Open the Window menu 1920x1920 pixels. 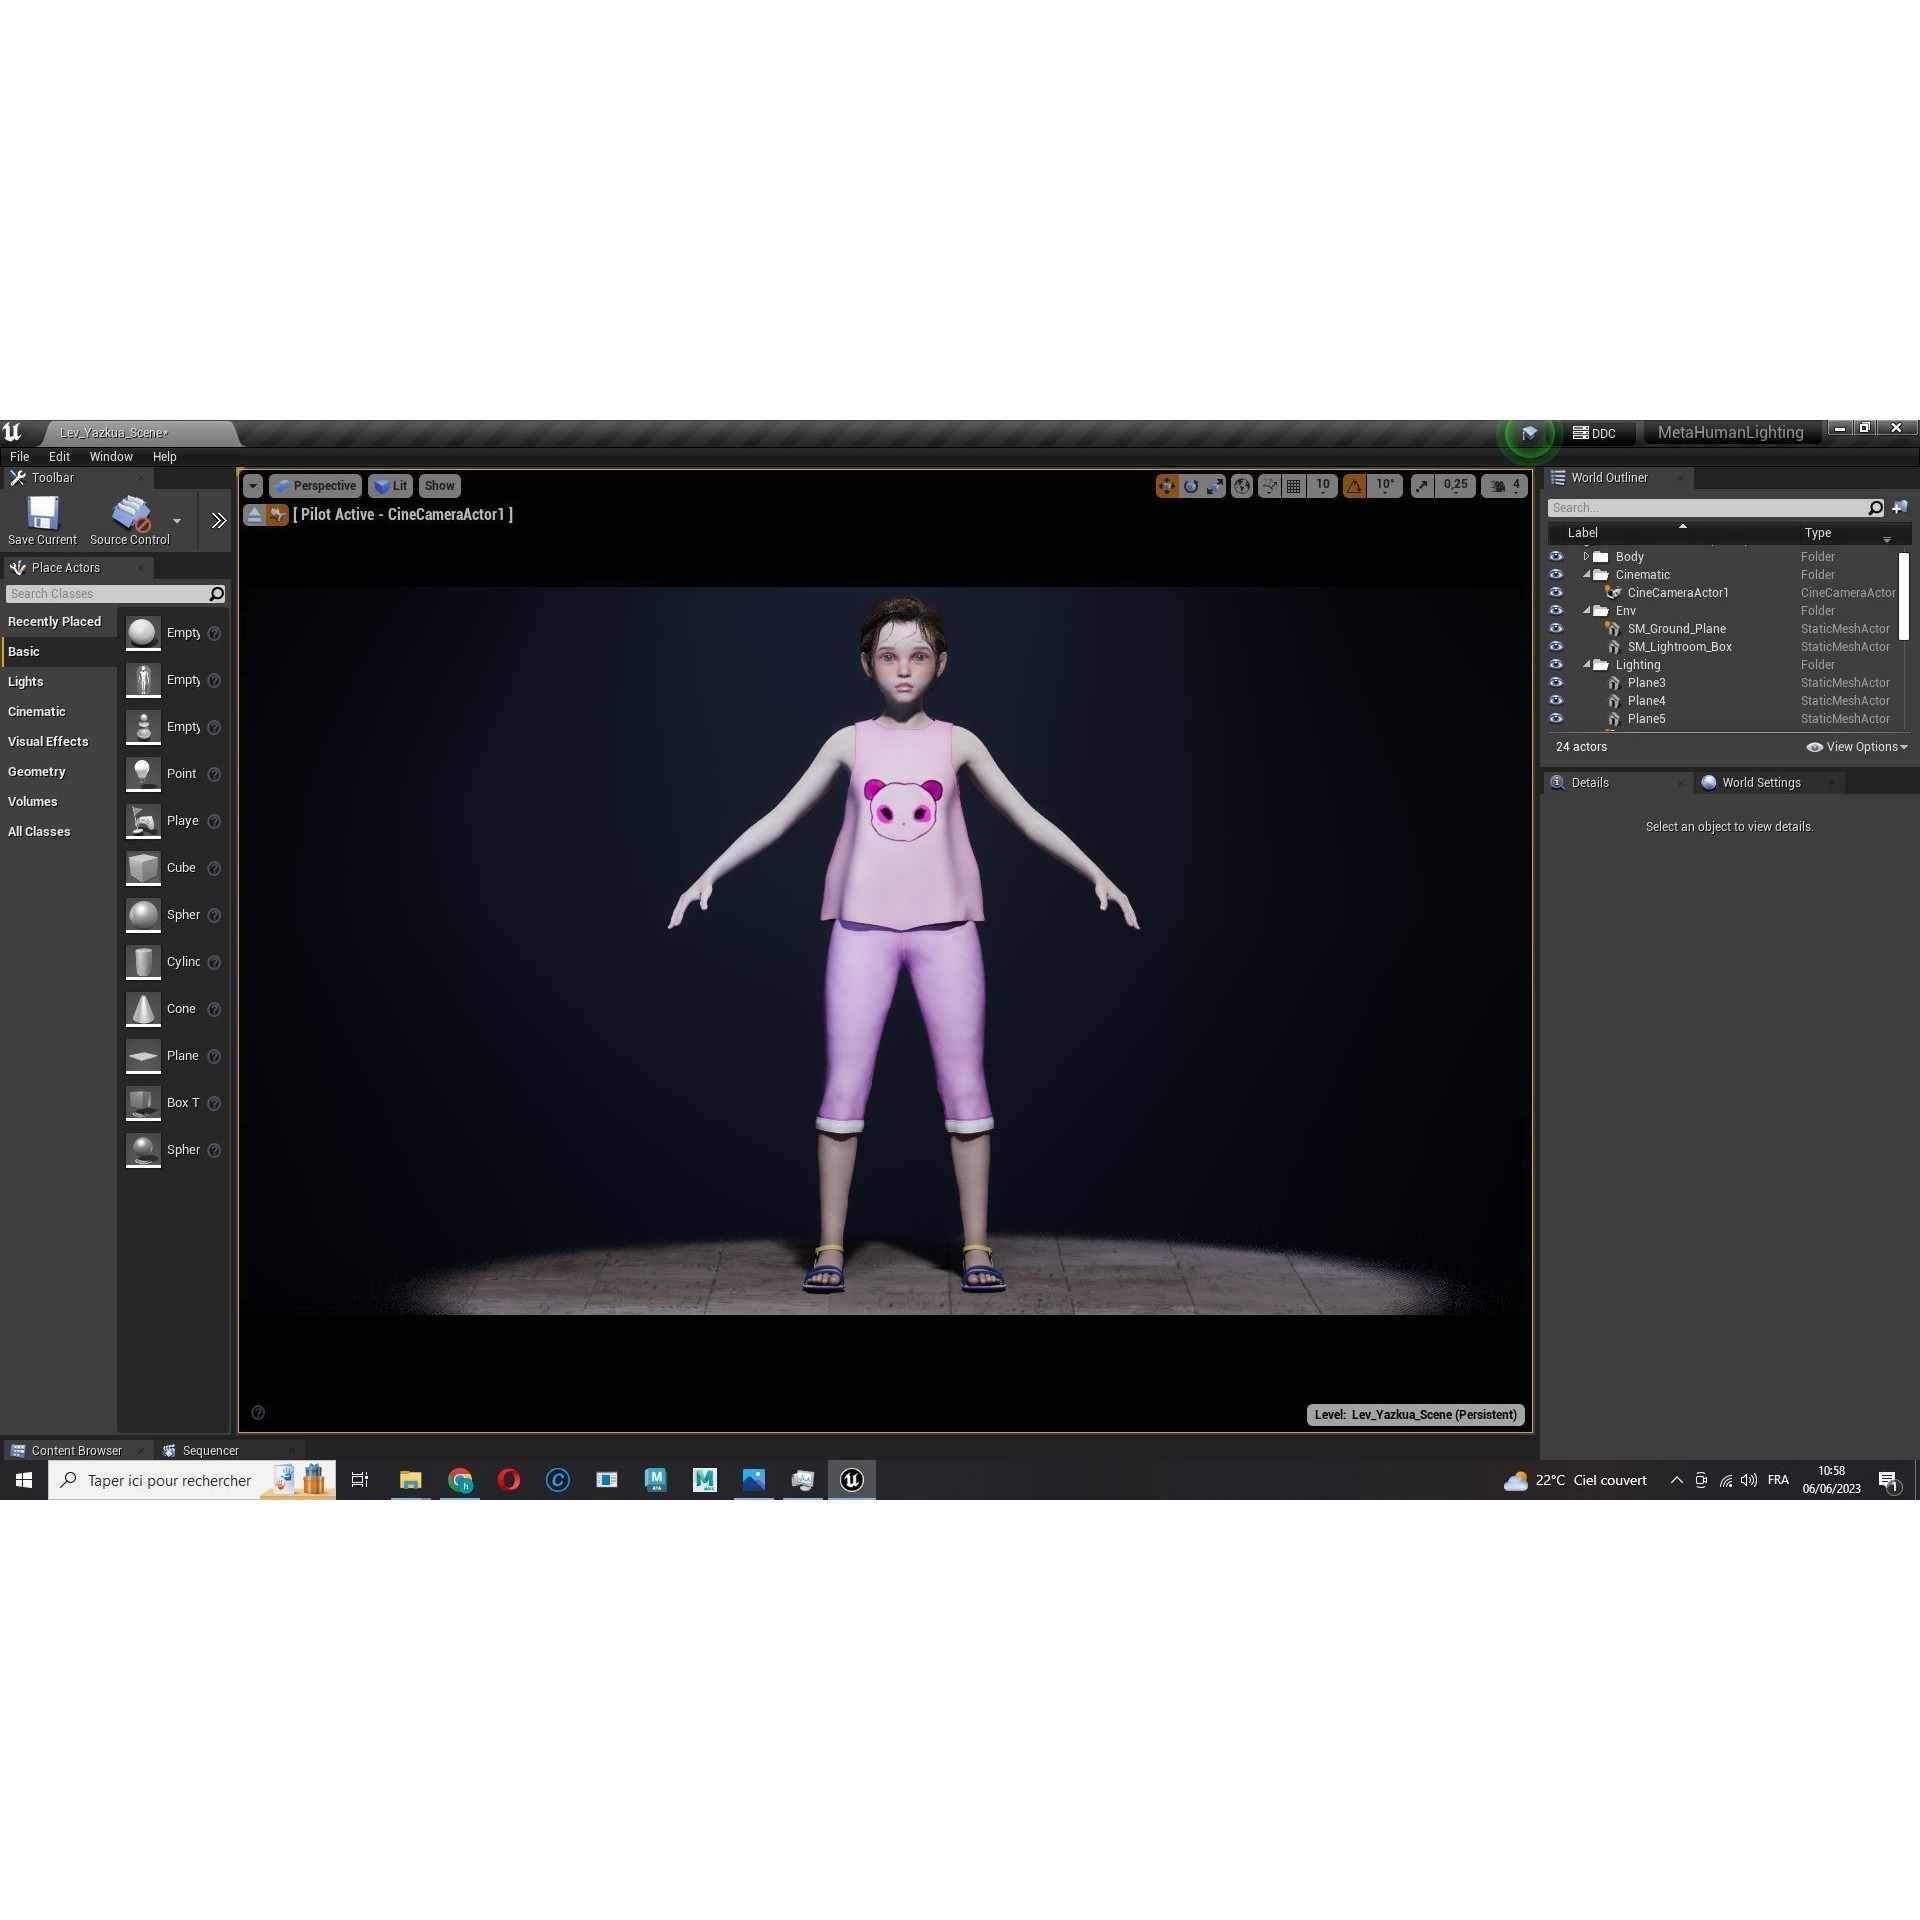(110, 456)
